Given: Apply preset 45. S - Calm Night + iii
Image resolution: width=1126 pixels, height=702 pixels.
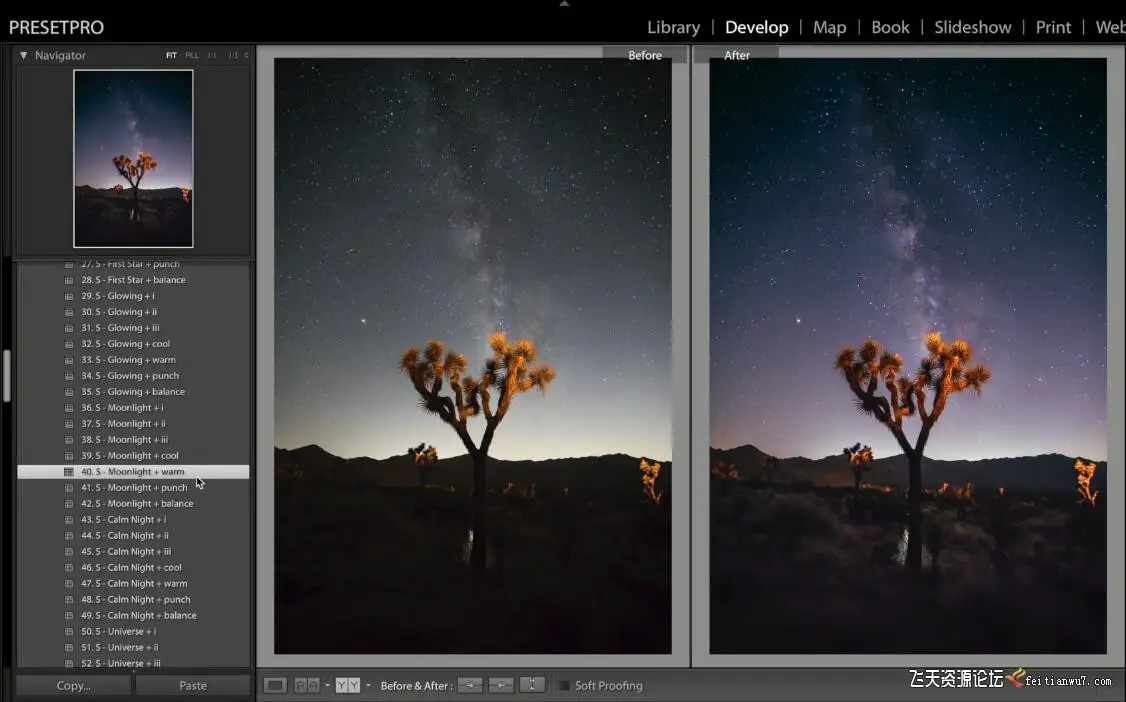Looking at the screenshot, I should (134, 551).
